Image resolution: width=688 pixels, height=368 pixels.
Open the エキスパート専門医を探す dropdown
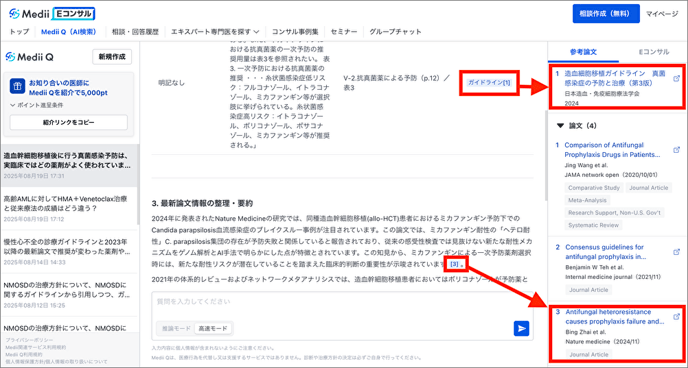pos(215,32)
